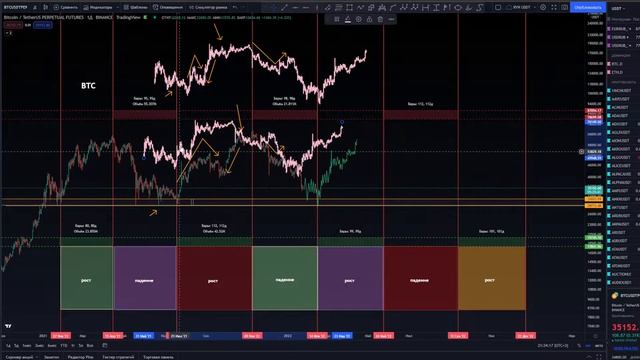Select the white BTC text label
The width and height of the screenshot is (640, 360).
(88, 86)
